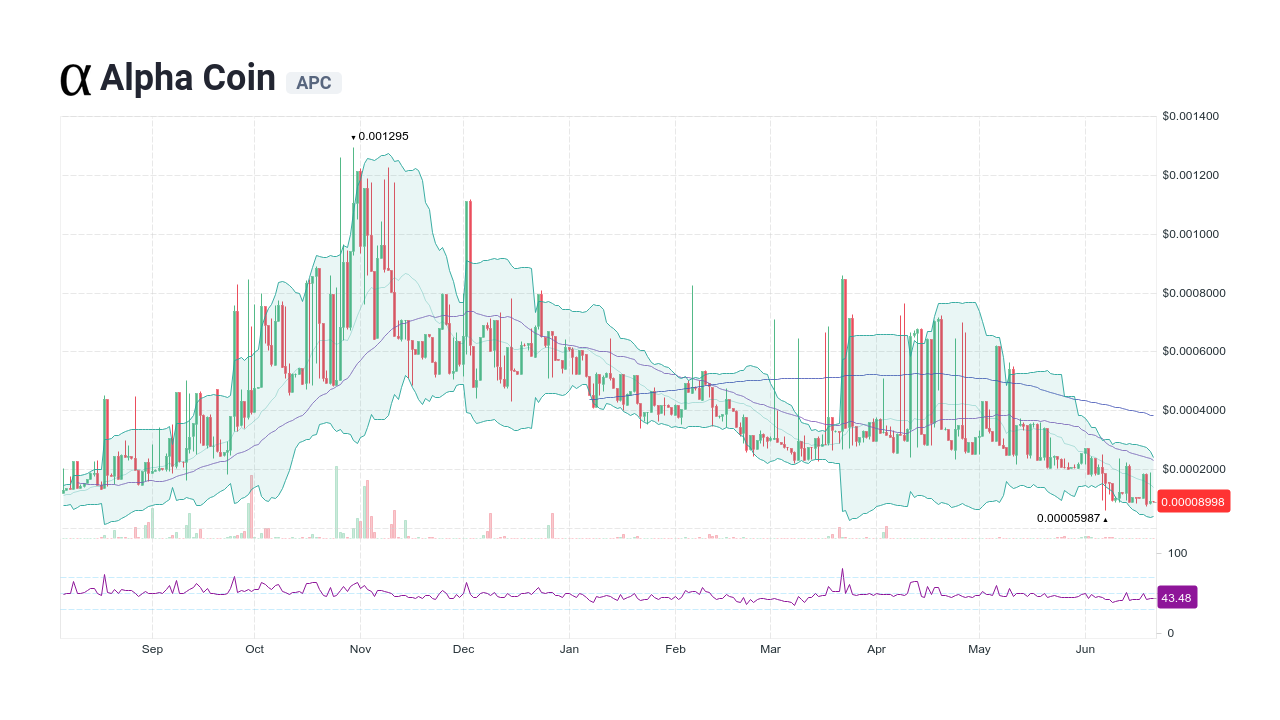Viewport: 1280px width, 720px height.
Task: Click the upper Bollinger band boundary
Action: 390,155
